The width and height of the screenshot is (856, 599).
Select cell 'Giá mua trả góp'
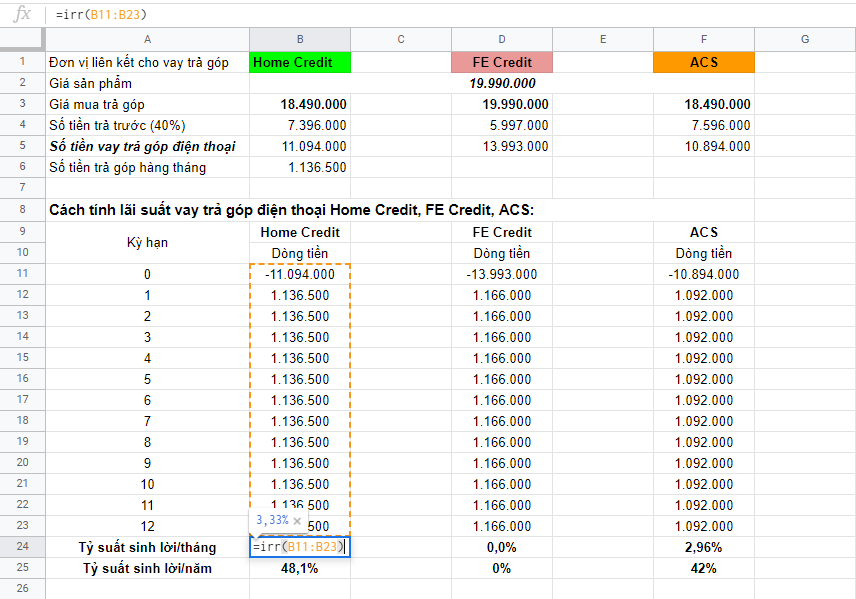point(147,104)
